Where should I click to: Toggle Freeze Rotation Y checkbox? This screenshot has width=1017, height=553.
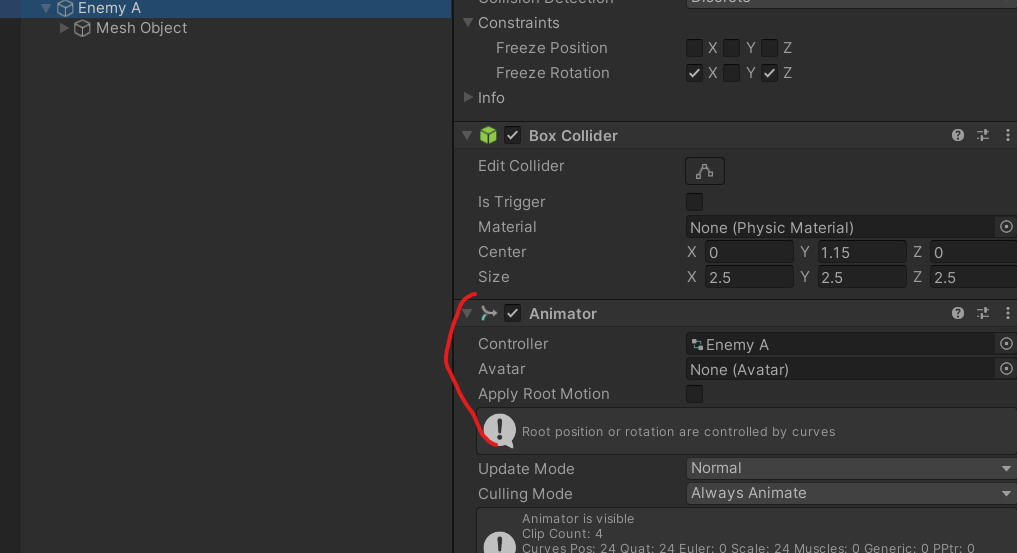732,73
